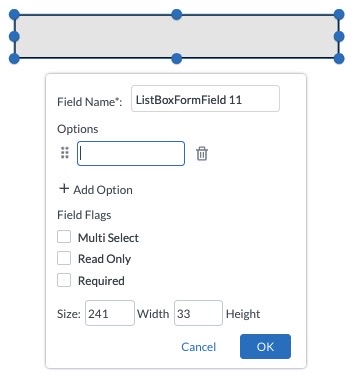Screen dimensions: 360x384
Task: Select the top-left resize handle of the list box
Action: pyautogui.click(x=14, y=15)
